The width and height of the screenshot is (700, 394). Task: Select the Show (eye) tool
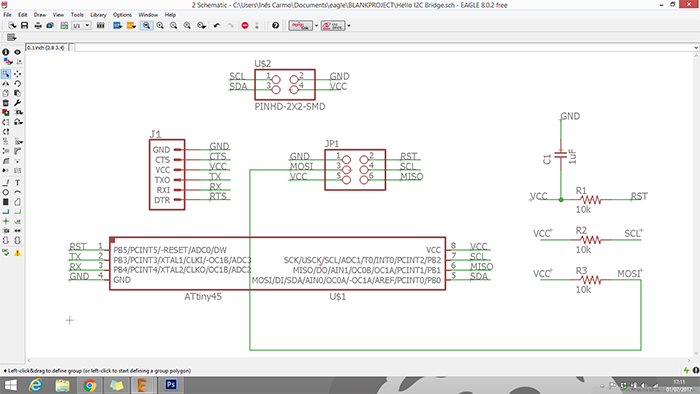[x=17, y=52]
